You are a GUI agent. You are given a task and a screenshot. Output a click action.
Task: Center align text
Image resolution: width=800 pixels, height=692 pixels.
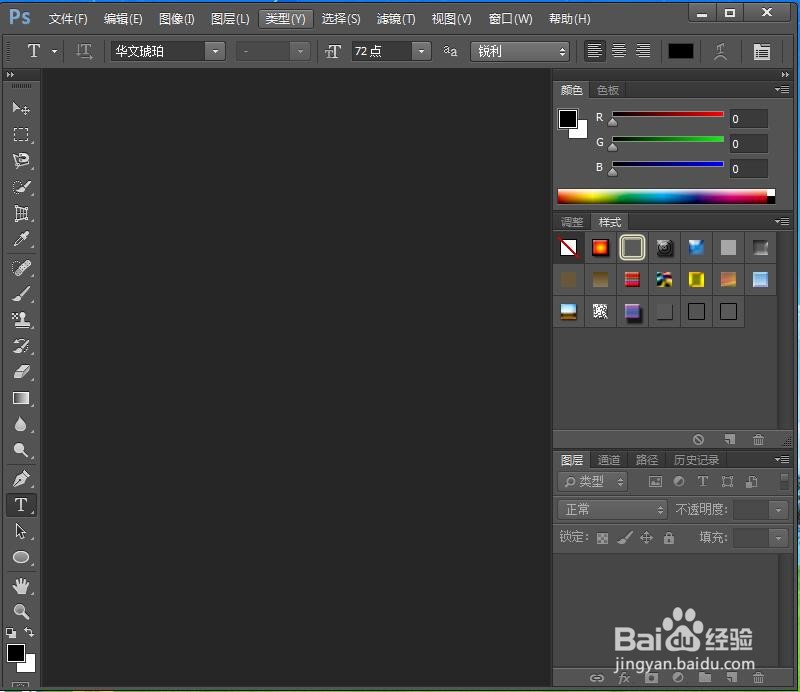[x=619, y=51]
